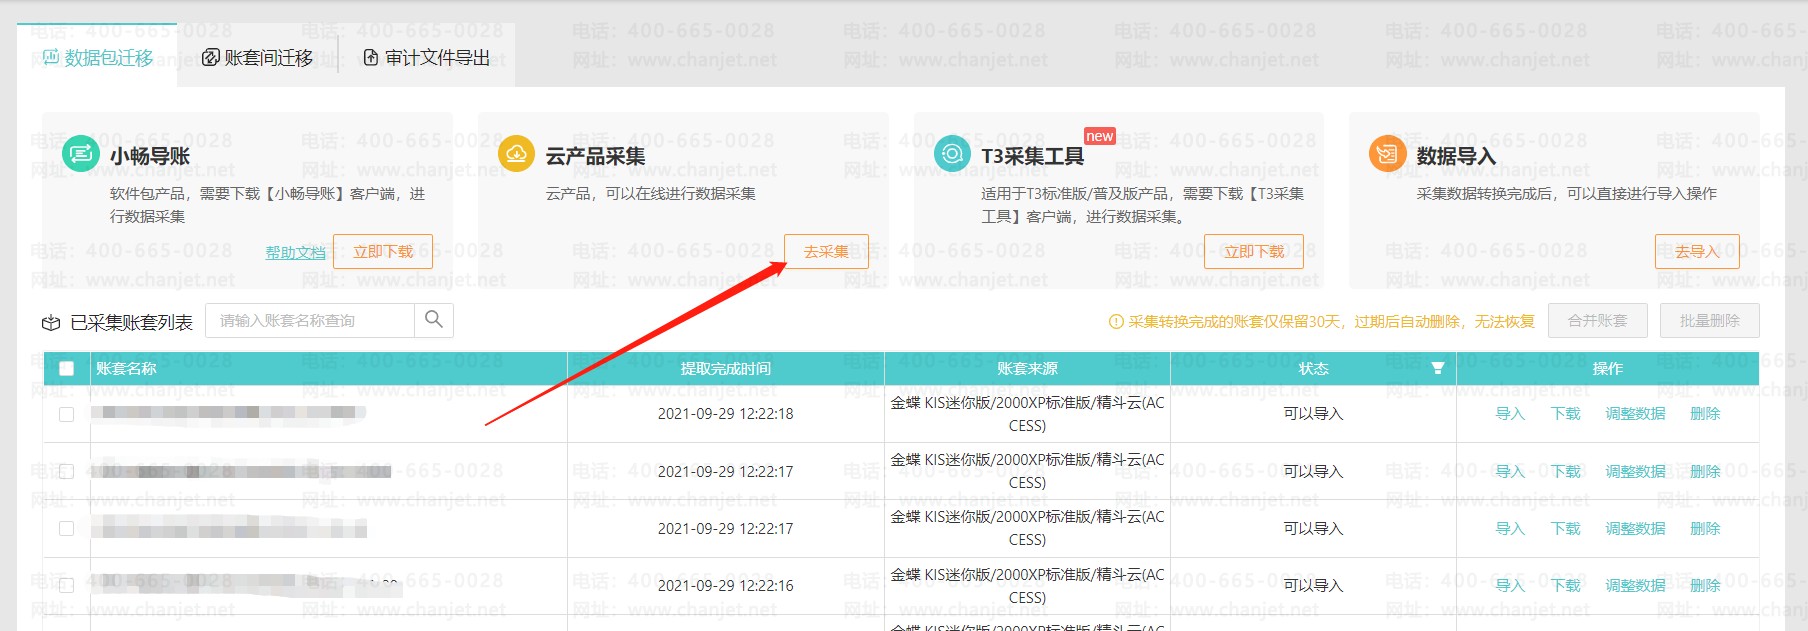Toggle the select-all checkbox in table header
The height and width of the screenshot is (631, 1808).
67,369
